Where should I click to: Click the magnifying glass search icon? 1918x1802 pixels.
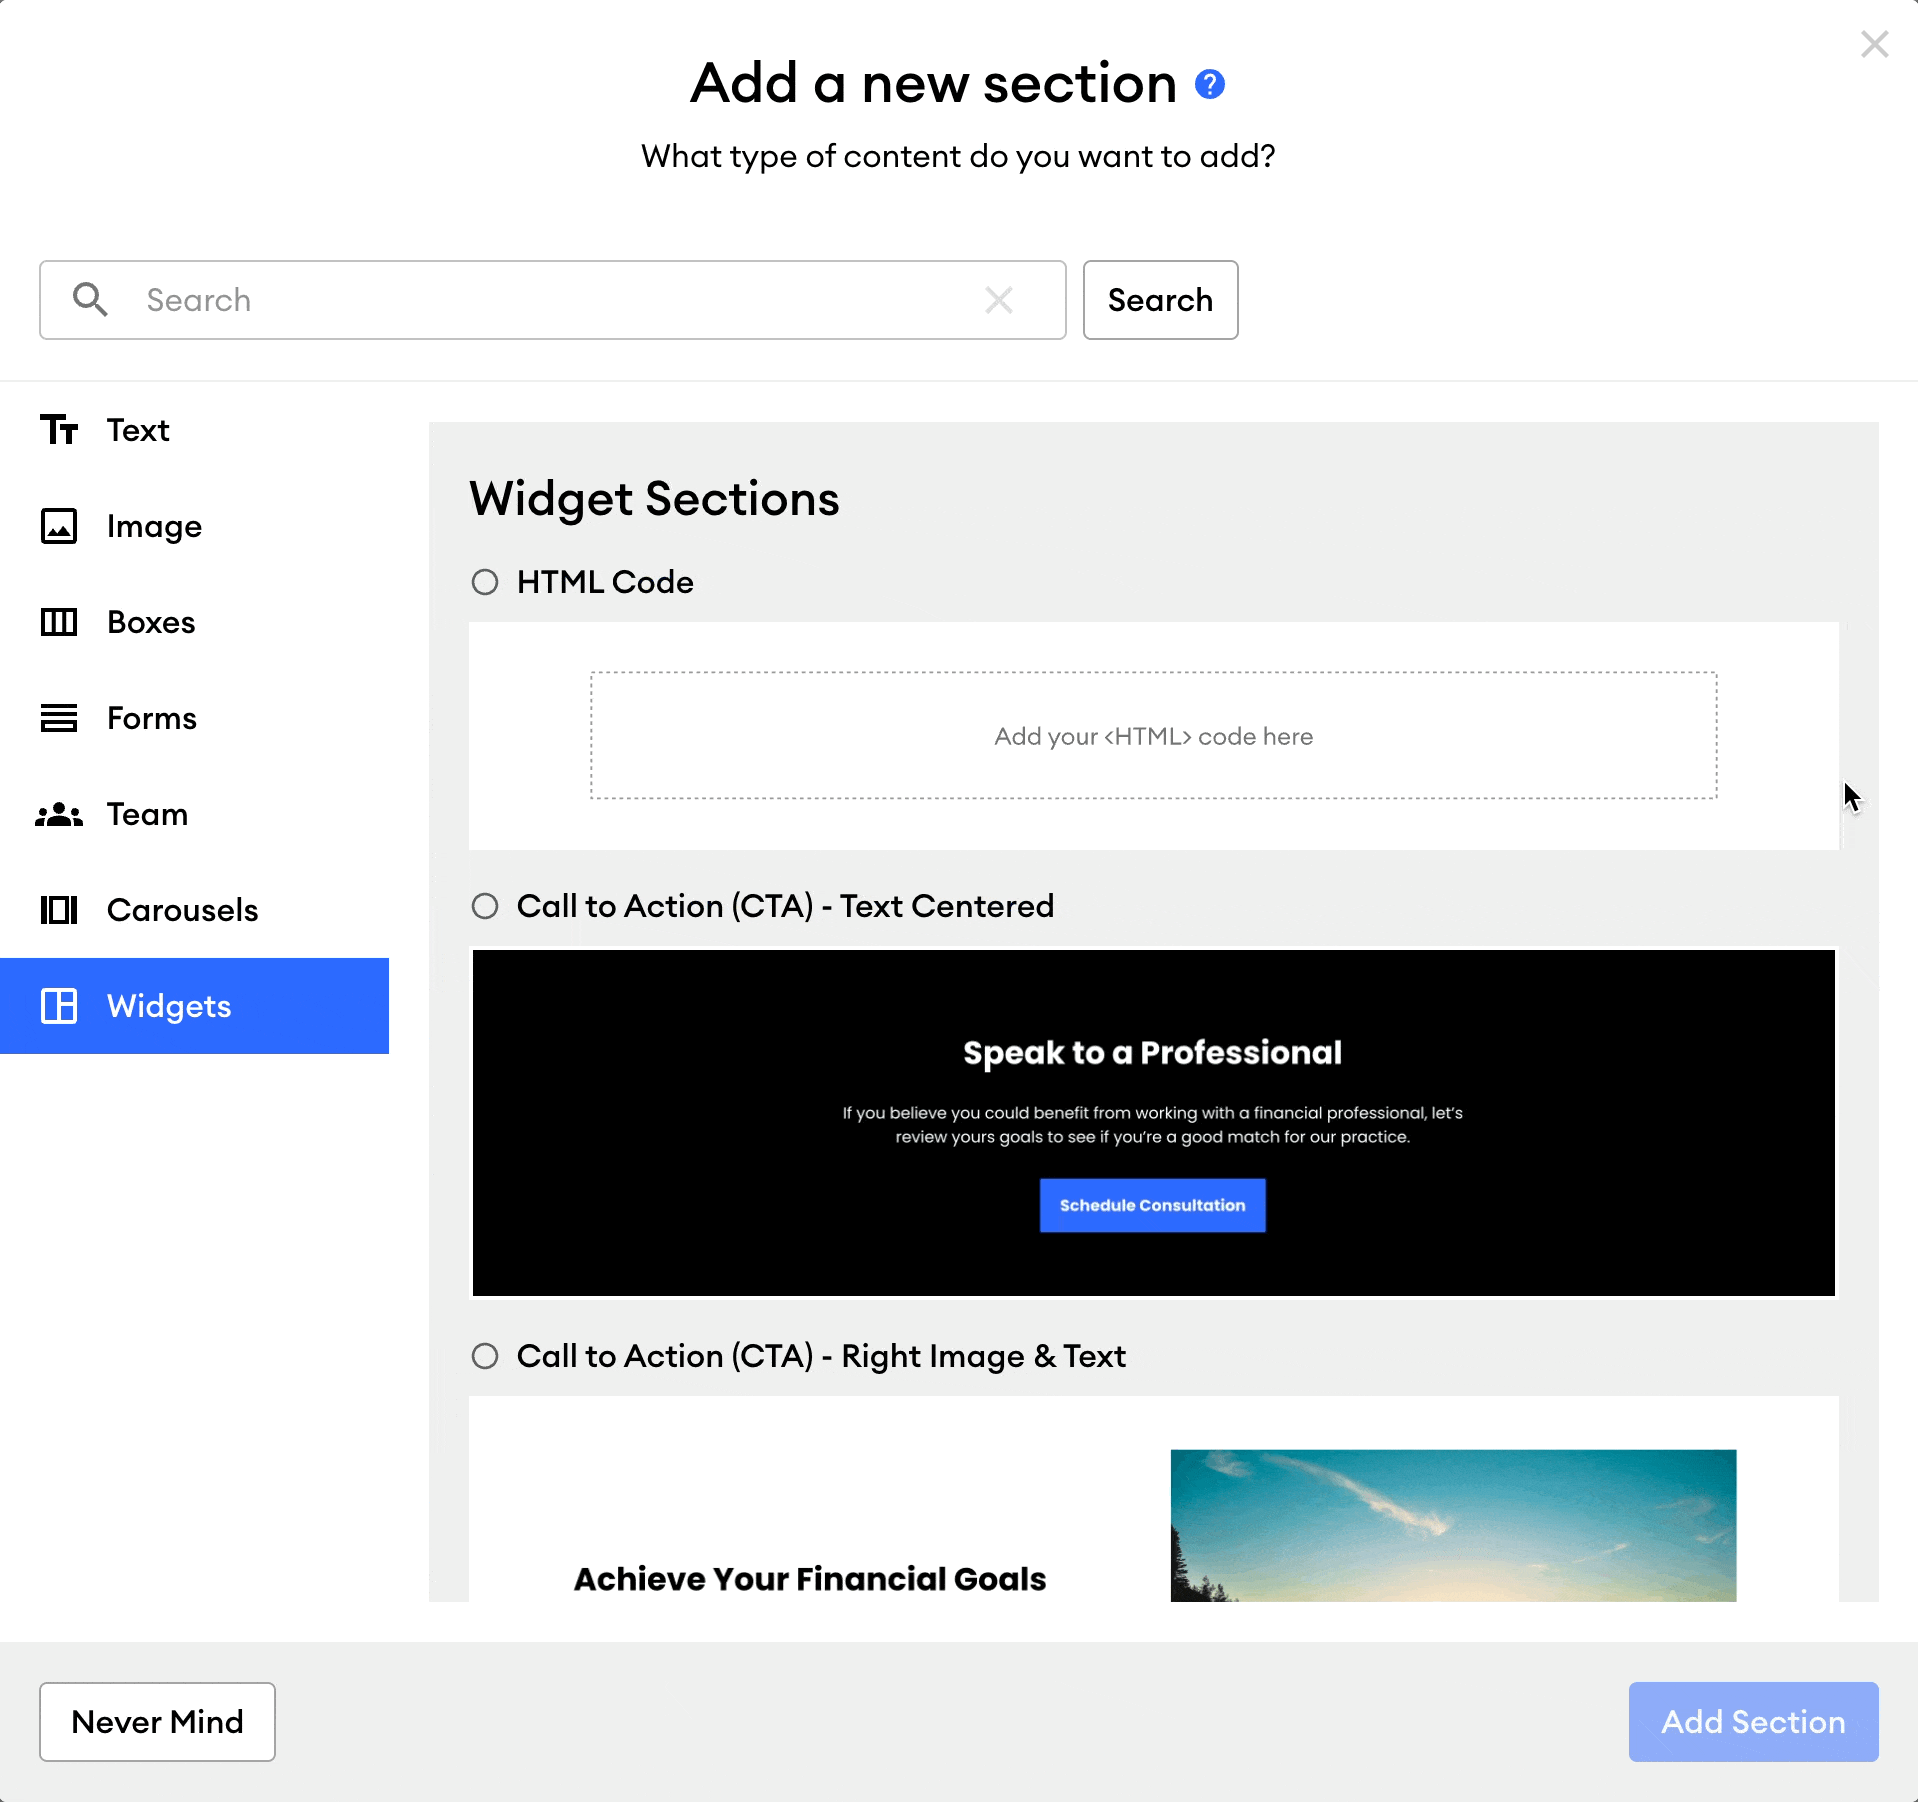tap(90, 300)
